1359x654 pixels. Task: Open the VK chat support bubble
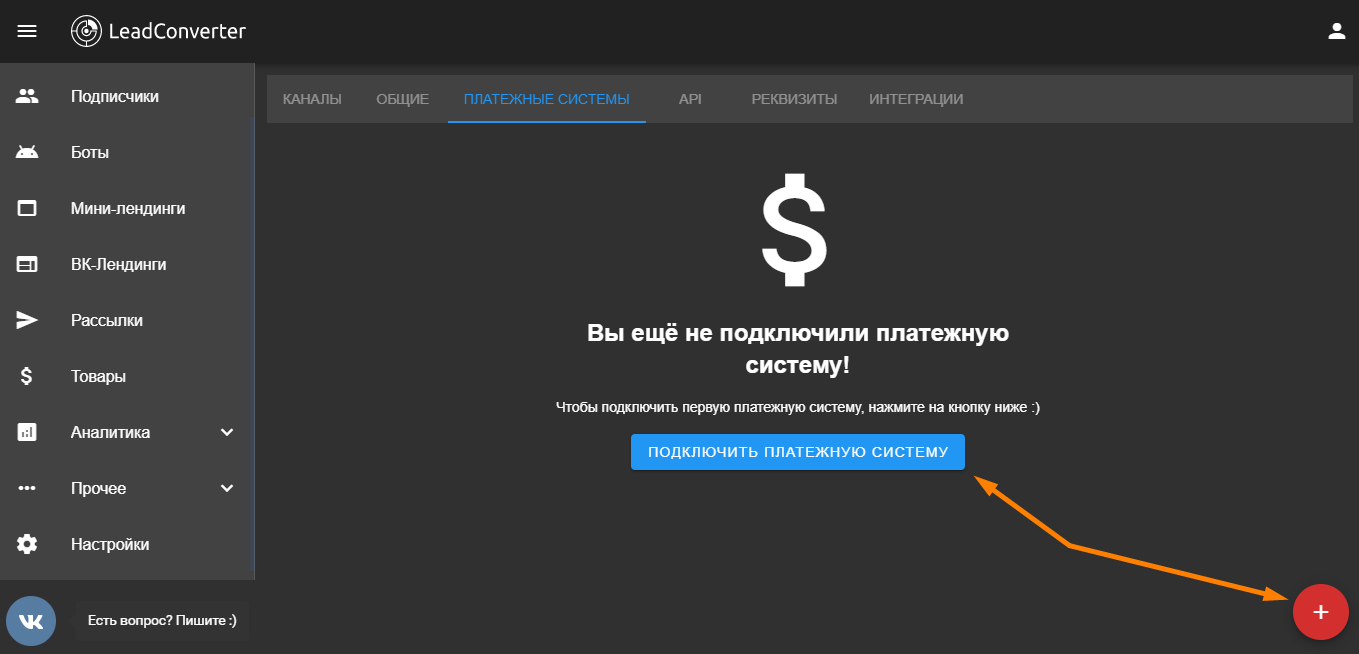31,621
